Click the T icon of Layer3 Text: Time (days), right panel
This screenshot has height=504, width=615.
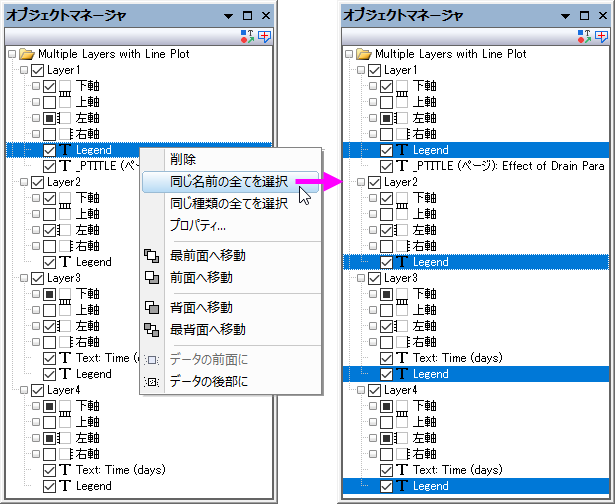coord(402,358)
